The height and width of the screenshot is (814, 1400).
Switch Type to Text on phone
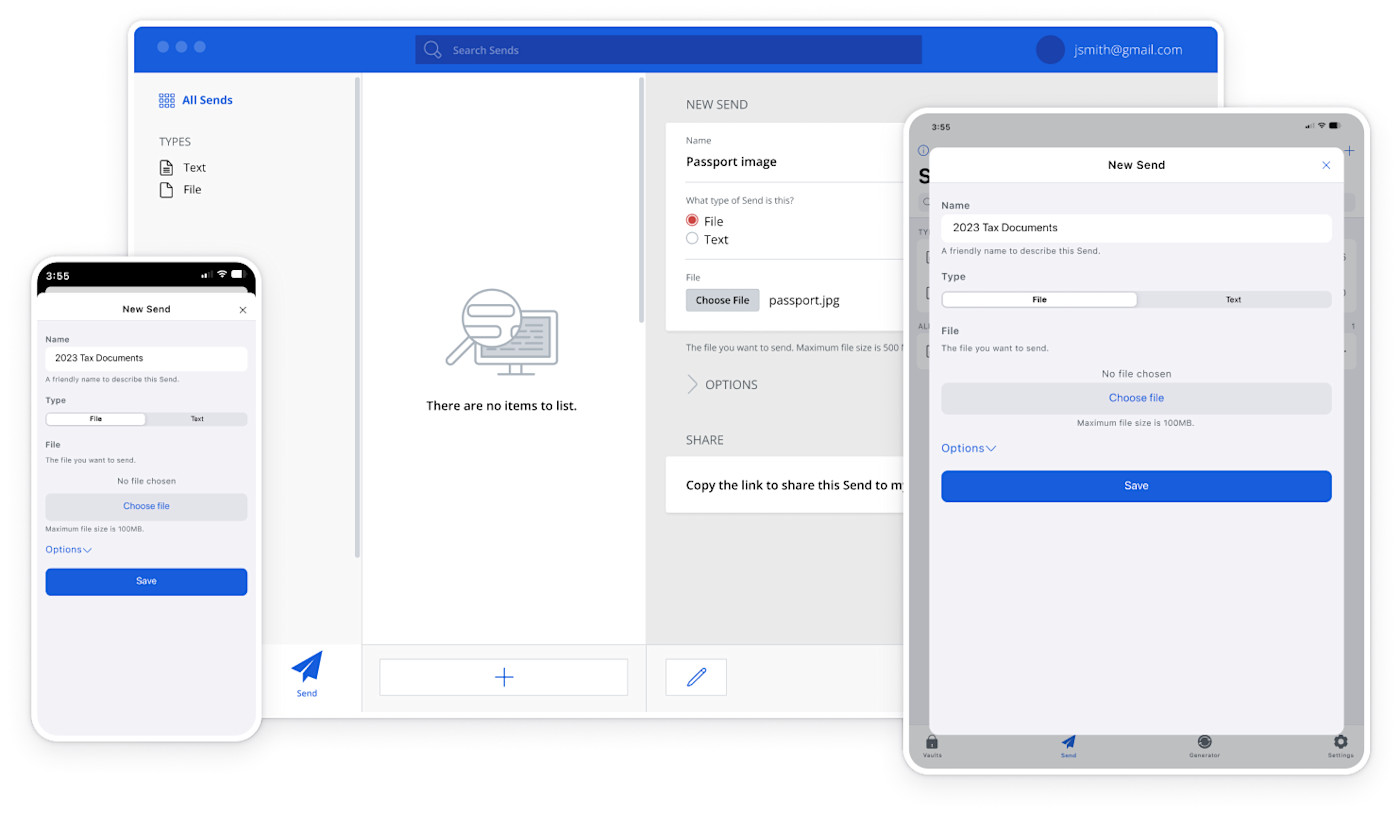197,419
